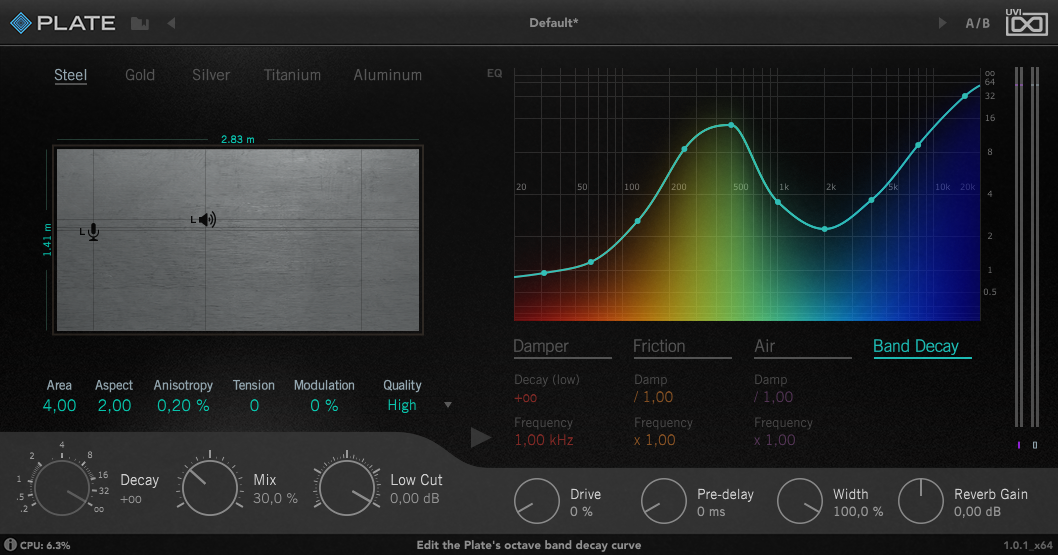Image resolution: width=1058 pixels, height=555 pixels.
Task: Open the preset browser folder icon
Action: click(140, 24)
